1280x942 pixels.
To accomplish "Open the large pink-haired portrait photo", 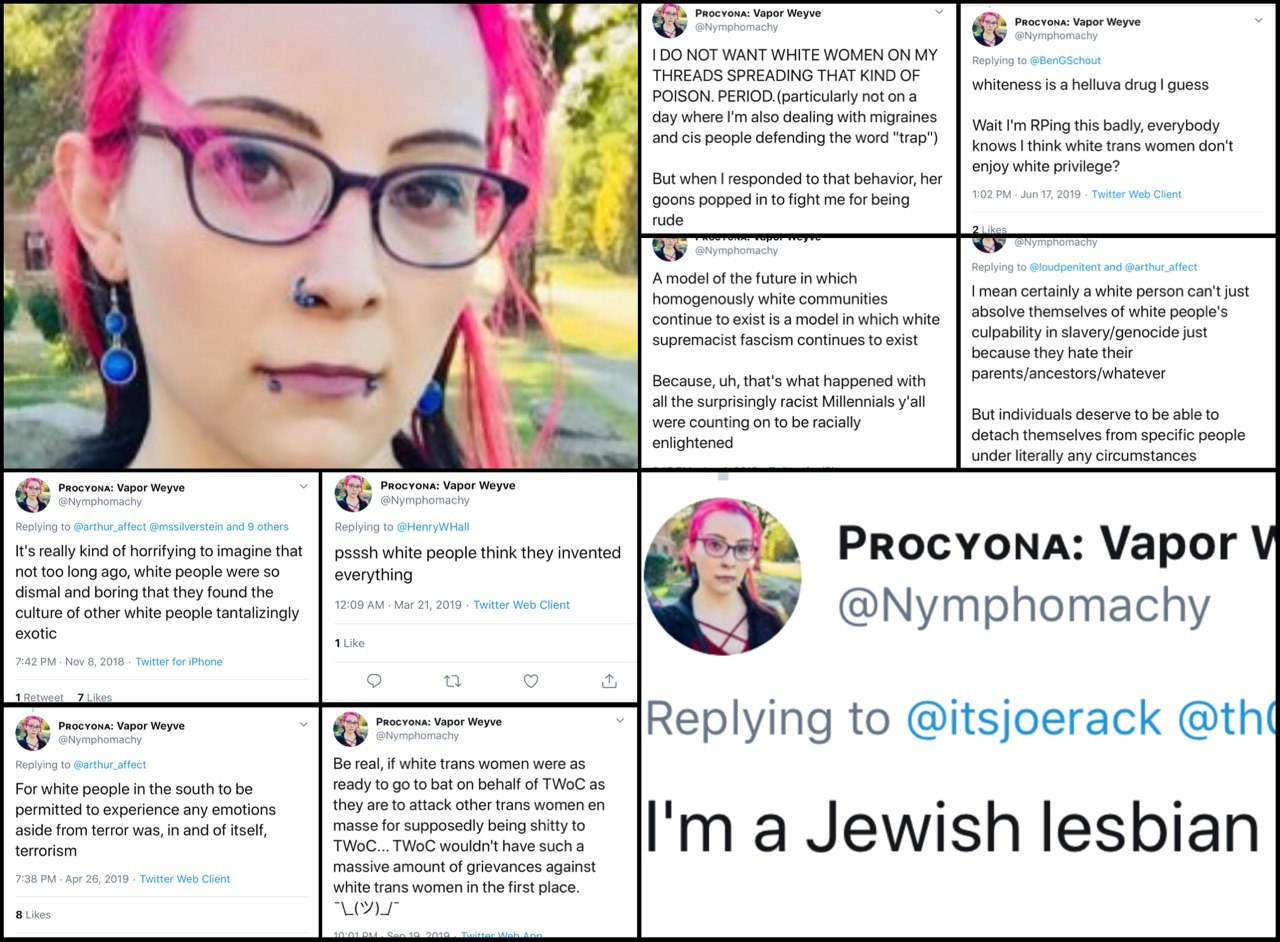I will [x=320, y=236].
